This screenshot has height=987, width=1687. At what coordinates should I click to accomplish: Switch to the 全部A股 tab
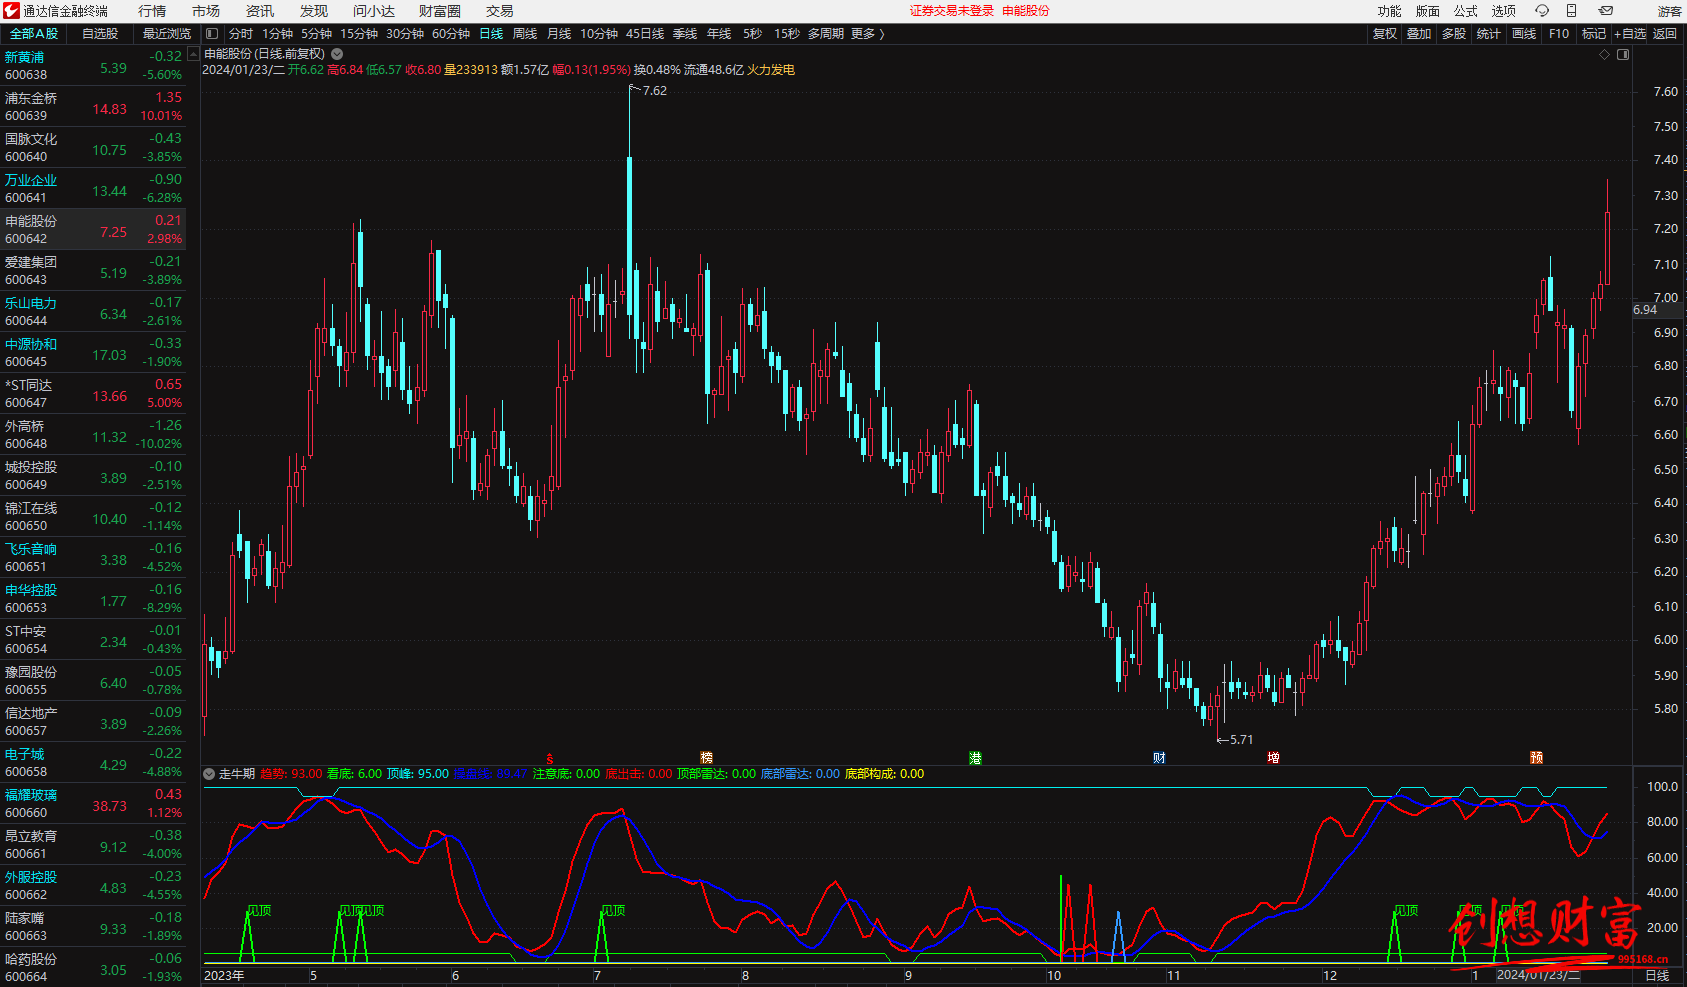(x=34, y=34)
